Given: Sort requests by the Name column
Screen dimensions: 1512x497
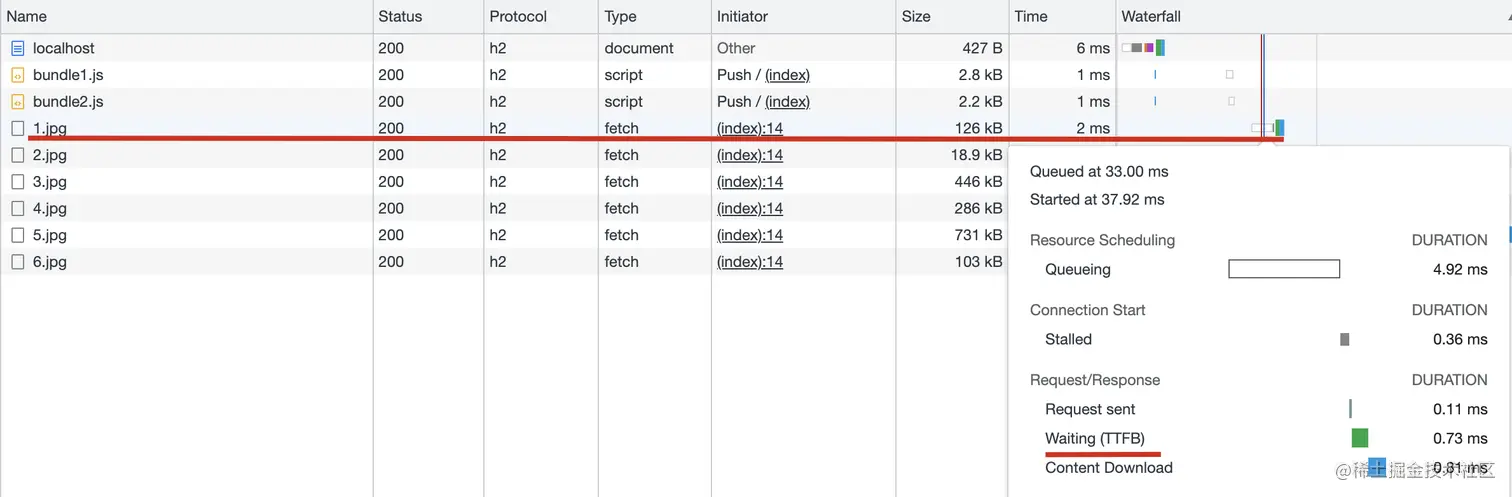Looking at the screenshot, I should pyautogui.click(x=186, y=16).
